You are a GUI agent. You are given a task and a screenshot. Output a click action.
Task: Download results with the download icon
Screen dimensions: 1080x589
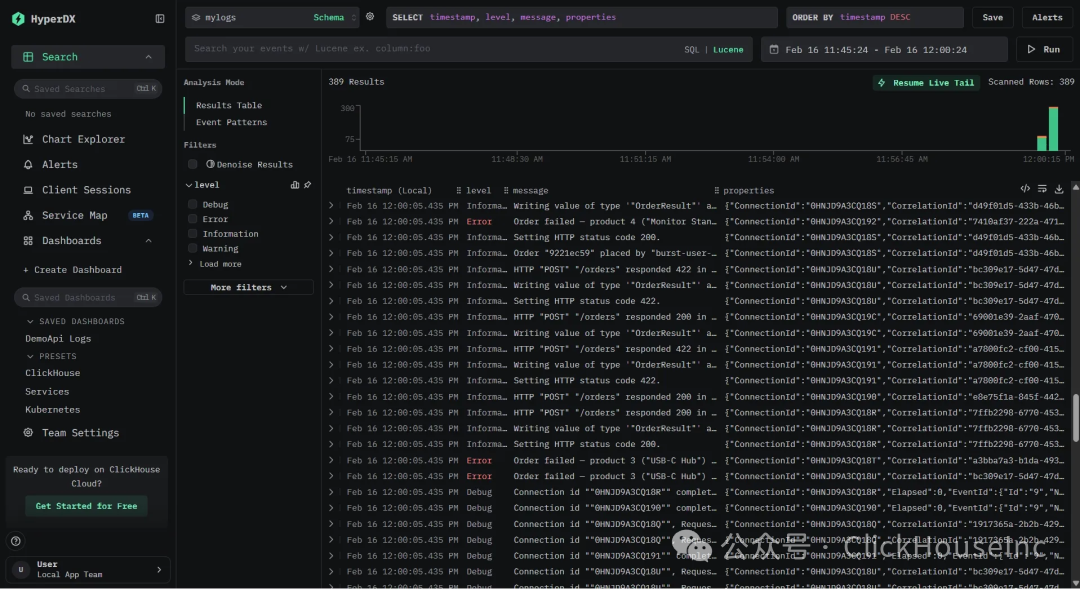click(x=1059, y=189)
